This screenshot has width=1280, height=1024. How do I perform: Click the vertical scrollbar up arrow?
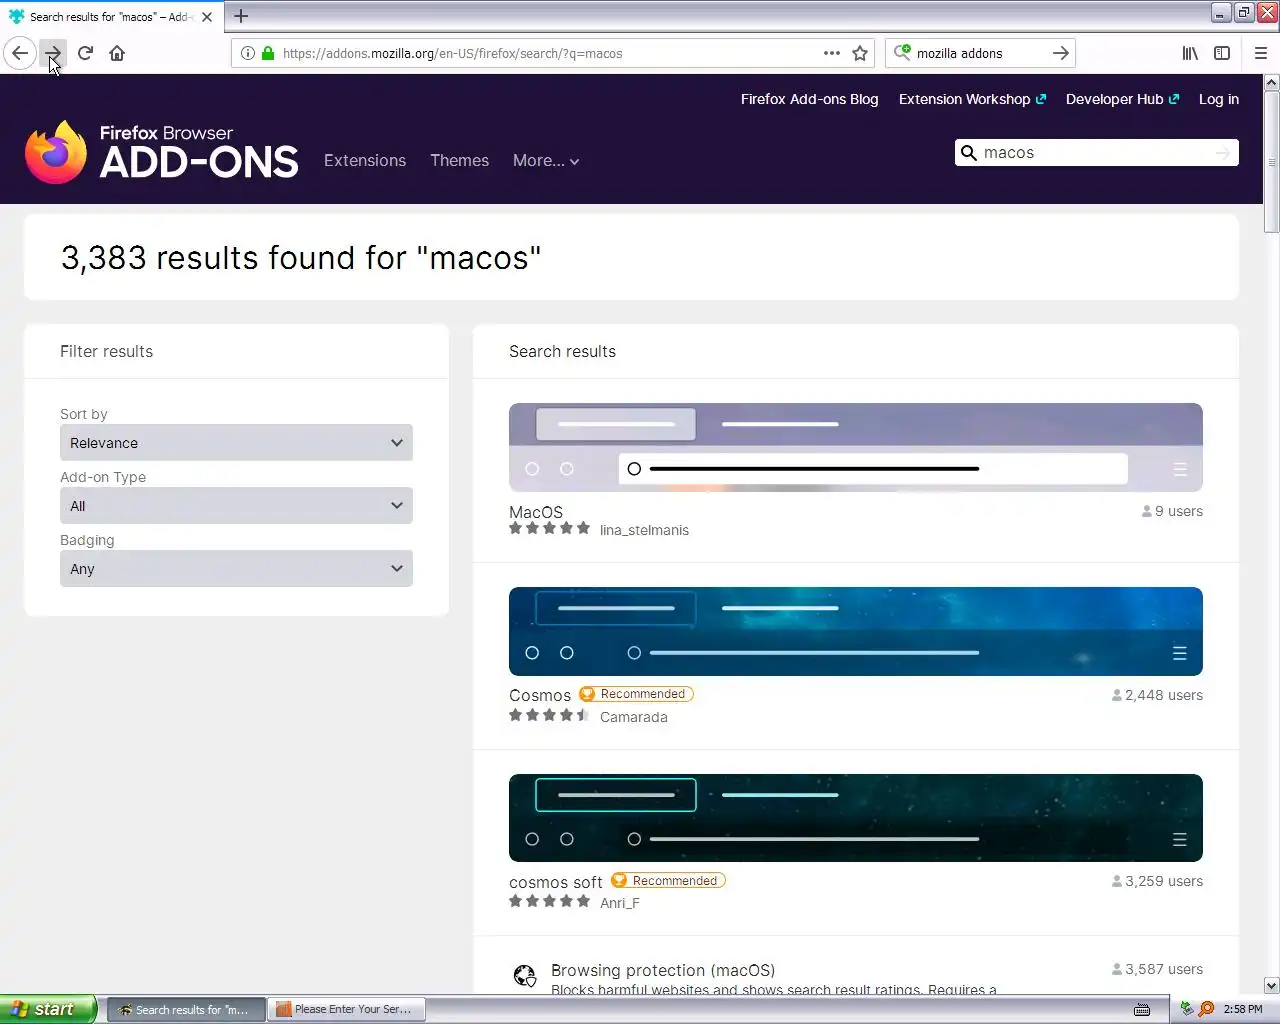1271,82
